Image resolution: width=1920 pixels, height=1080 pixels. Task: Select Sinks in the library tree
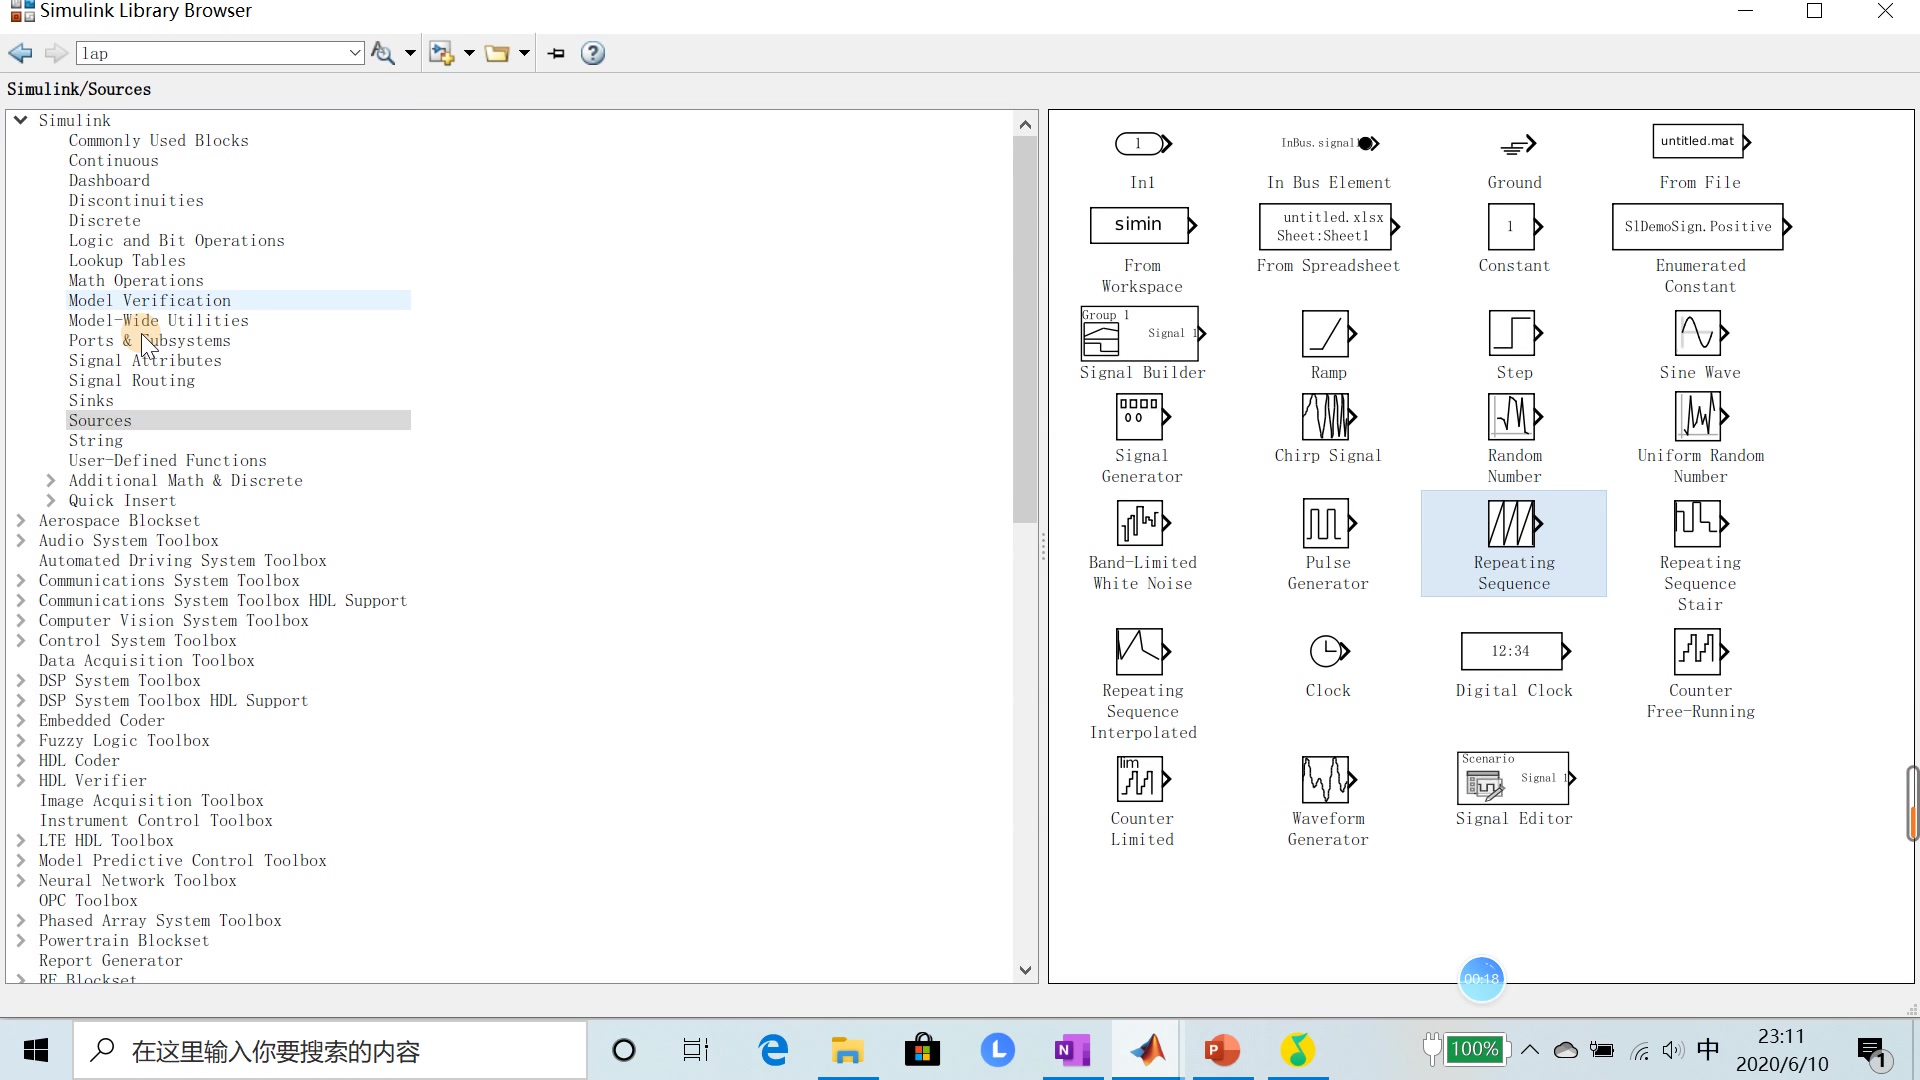pyautogui.click(x=91, y=401)
